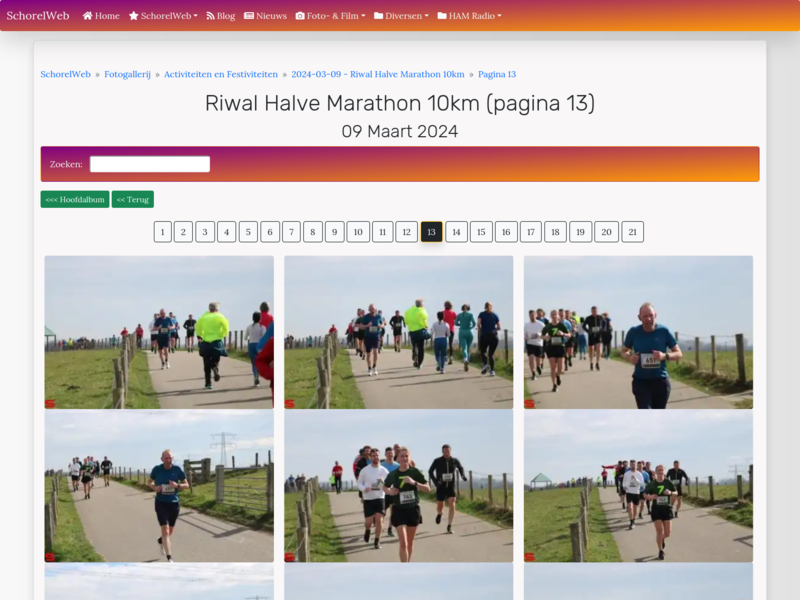Click the camera icon for Foto- & Film
Viewport: 800px width, 600px height.
tap(300, 16)
